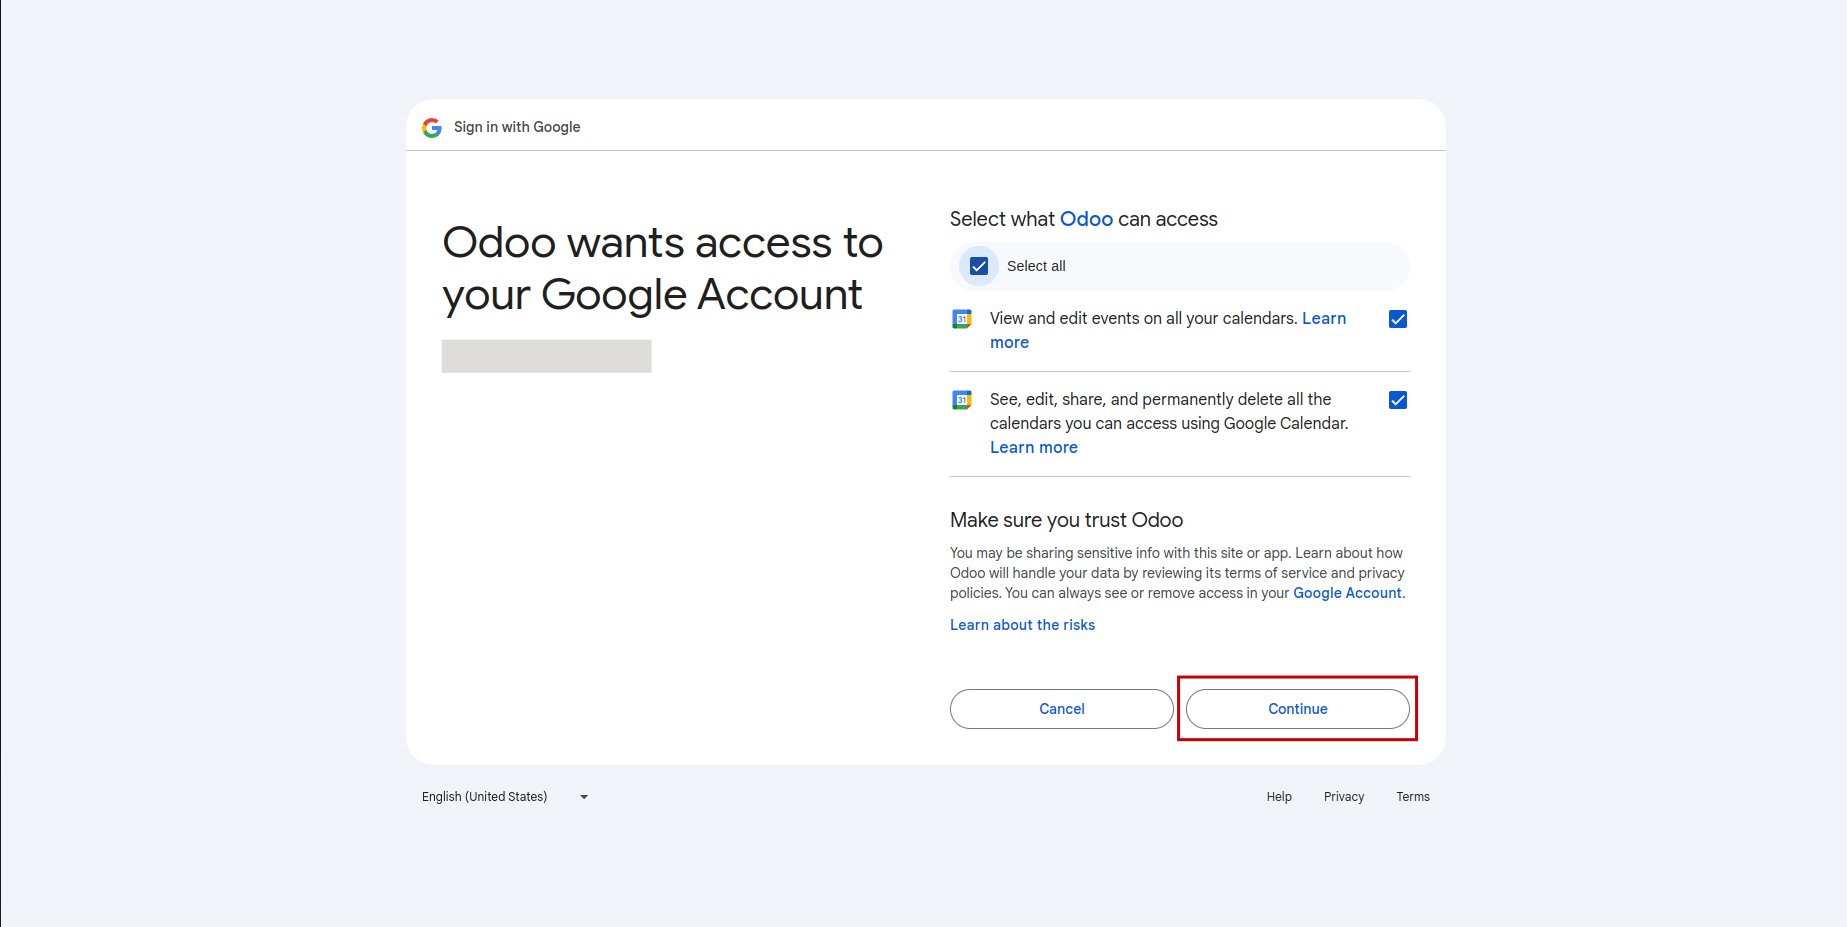Open the Odoo app link

coord(1086,219)
